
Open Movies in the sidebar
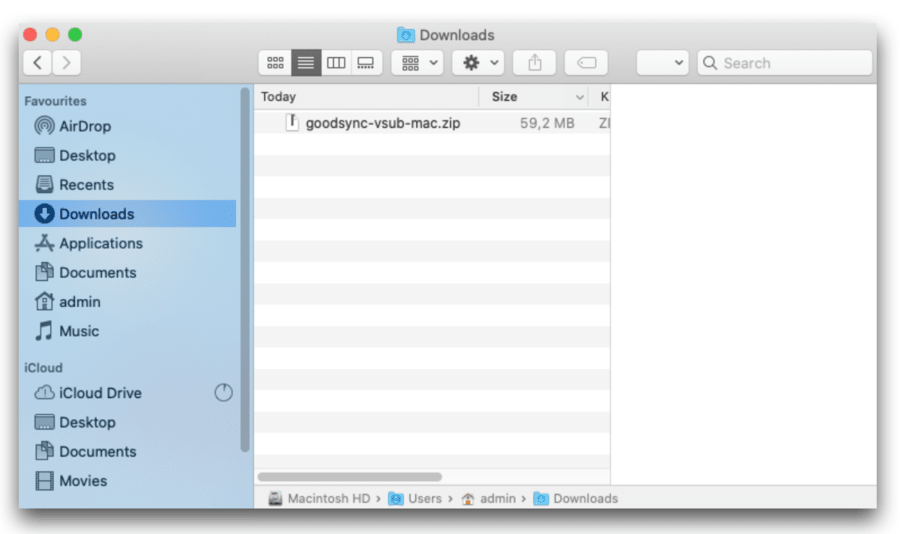pyautogui.click(x=127, y=481)
